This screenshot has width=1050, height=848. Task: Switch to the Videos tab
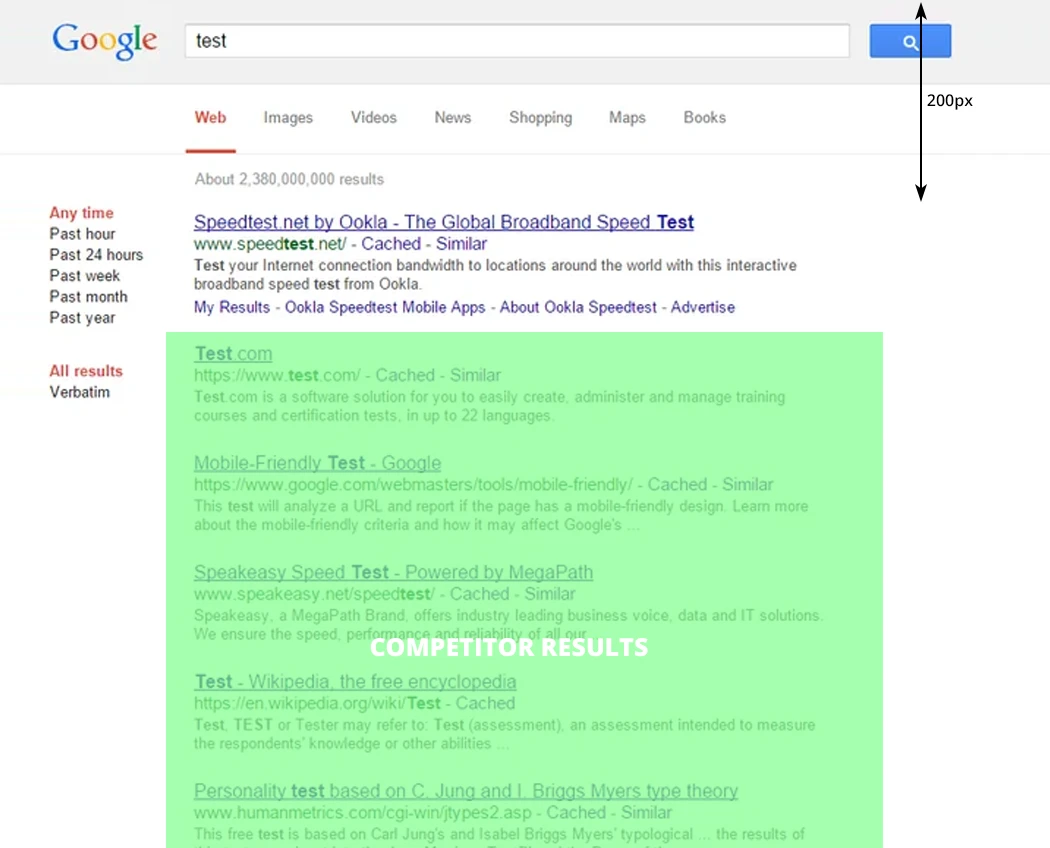point(374,118)
